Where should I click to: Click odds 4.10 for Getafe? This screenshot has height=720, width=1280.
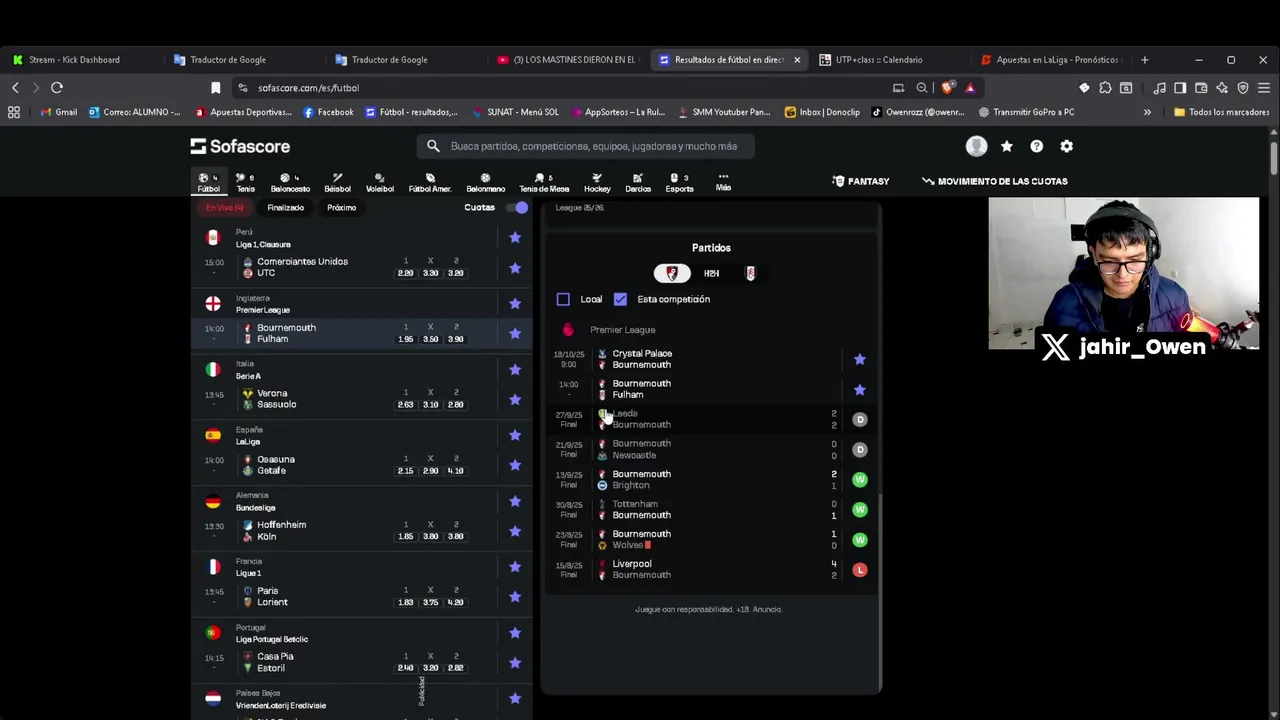(455, 471)
